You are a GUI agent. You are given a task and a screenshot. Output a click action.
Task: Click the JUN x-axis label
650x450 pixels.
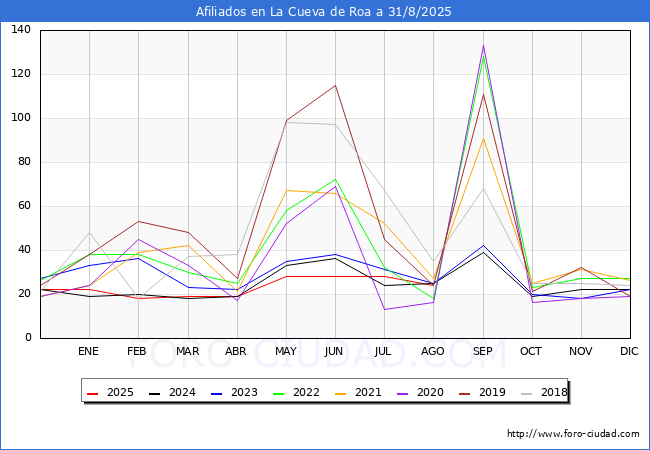tap(335, 351)
